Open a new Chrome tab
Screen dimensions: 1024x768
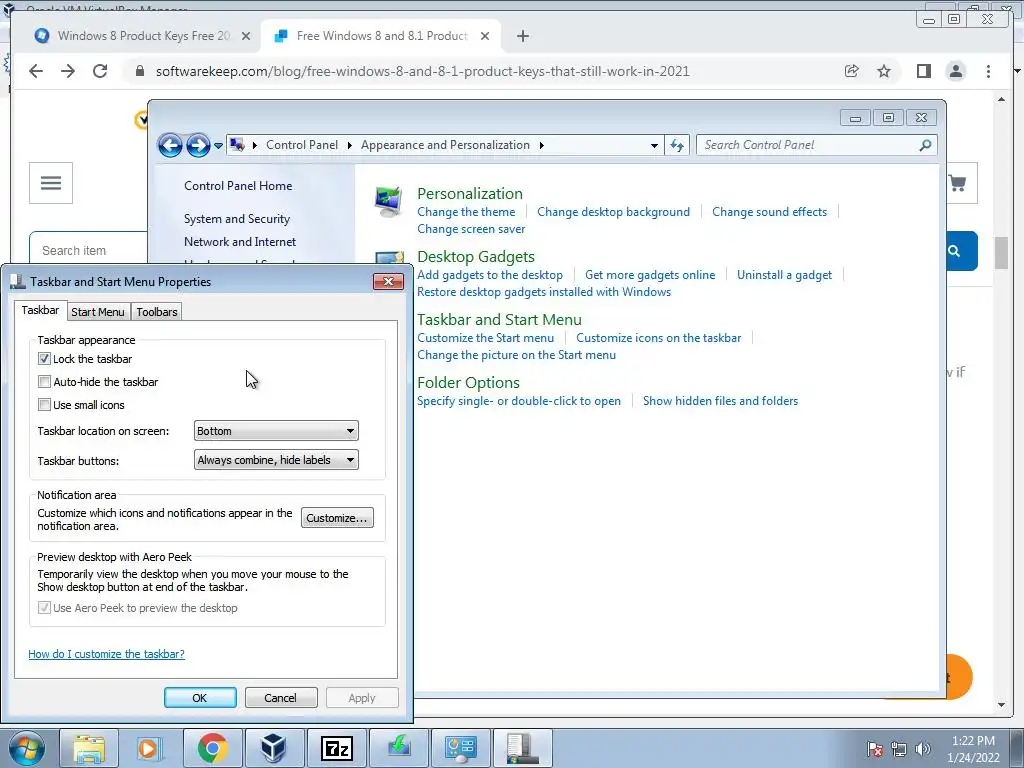click(x=522, y=36)
